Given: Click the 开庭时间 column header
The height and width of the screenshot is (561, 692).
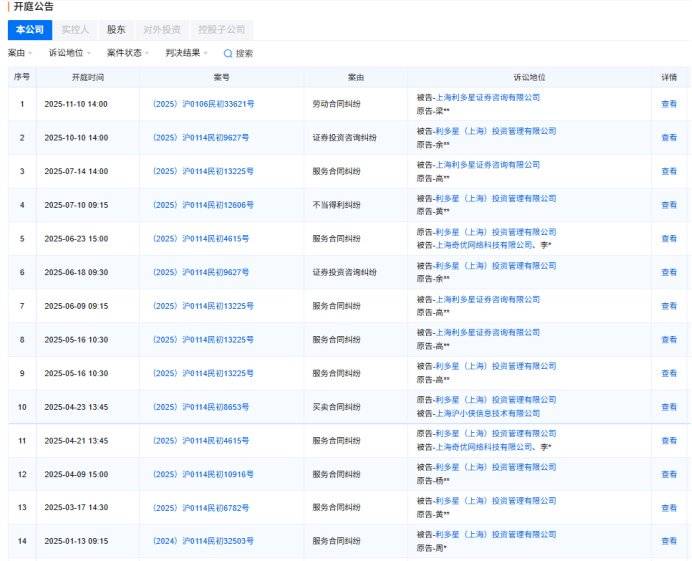Looking at the screenshot, I should 87,77.
